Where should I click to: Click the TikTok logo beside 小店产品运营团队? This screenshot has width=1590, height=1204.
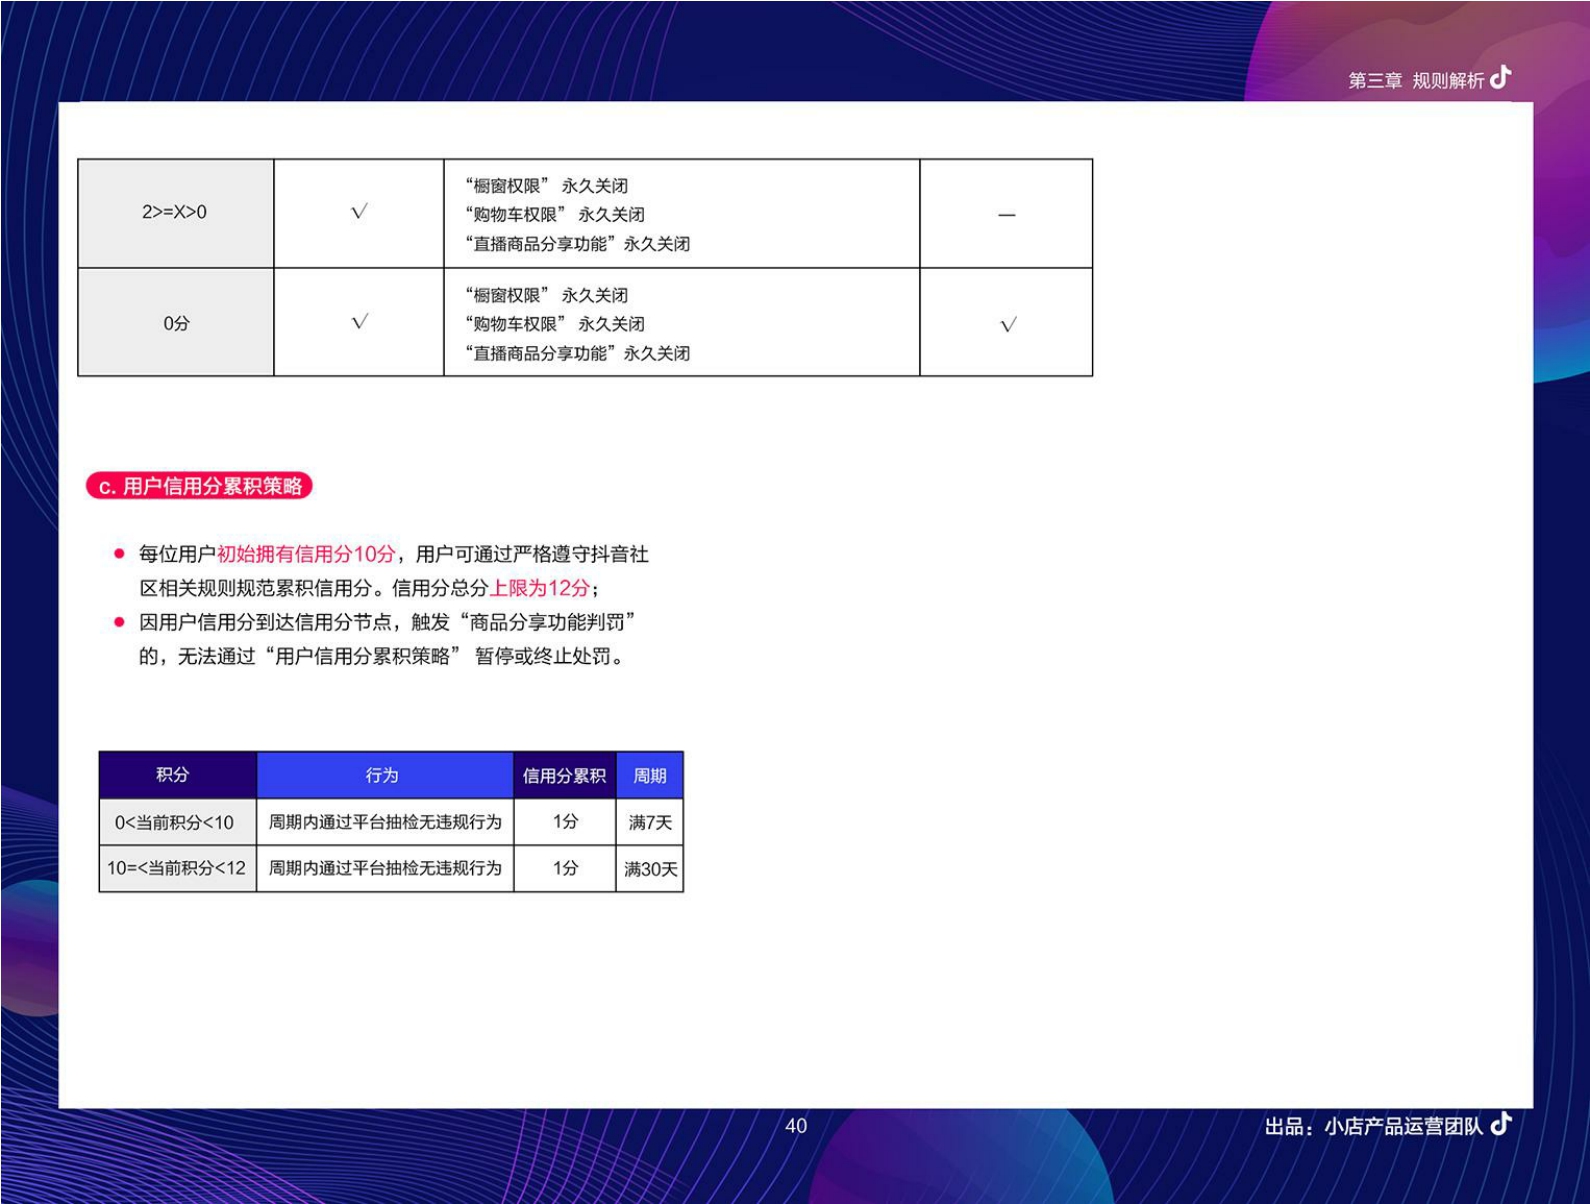[x=1500, y=1124]
